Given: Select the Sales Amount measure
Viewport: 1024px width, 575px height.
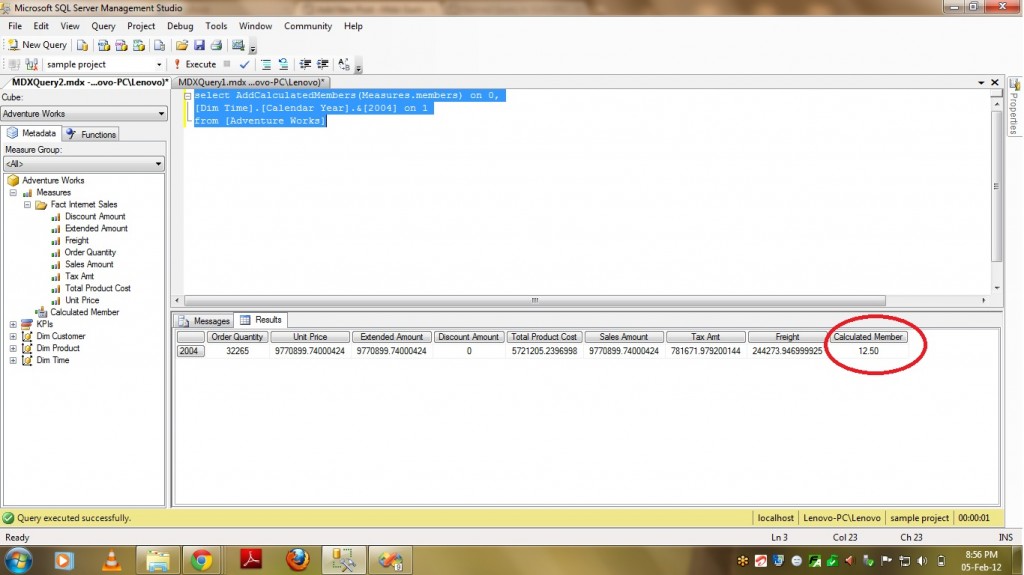Looking at the screenshot, I should click(88, 264).
